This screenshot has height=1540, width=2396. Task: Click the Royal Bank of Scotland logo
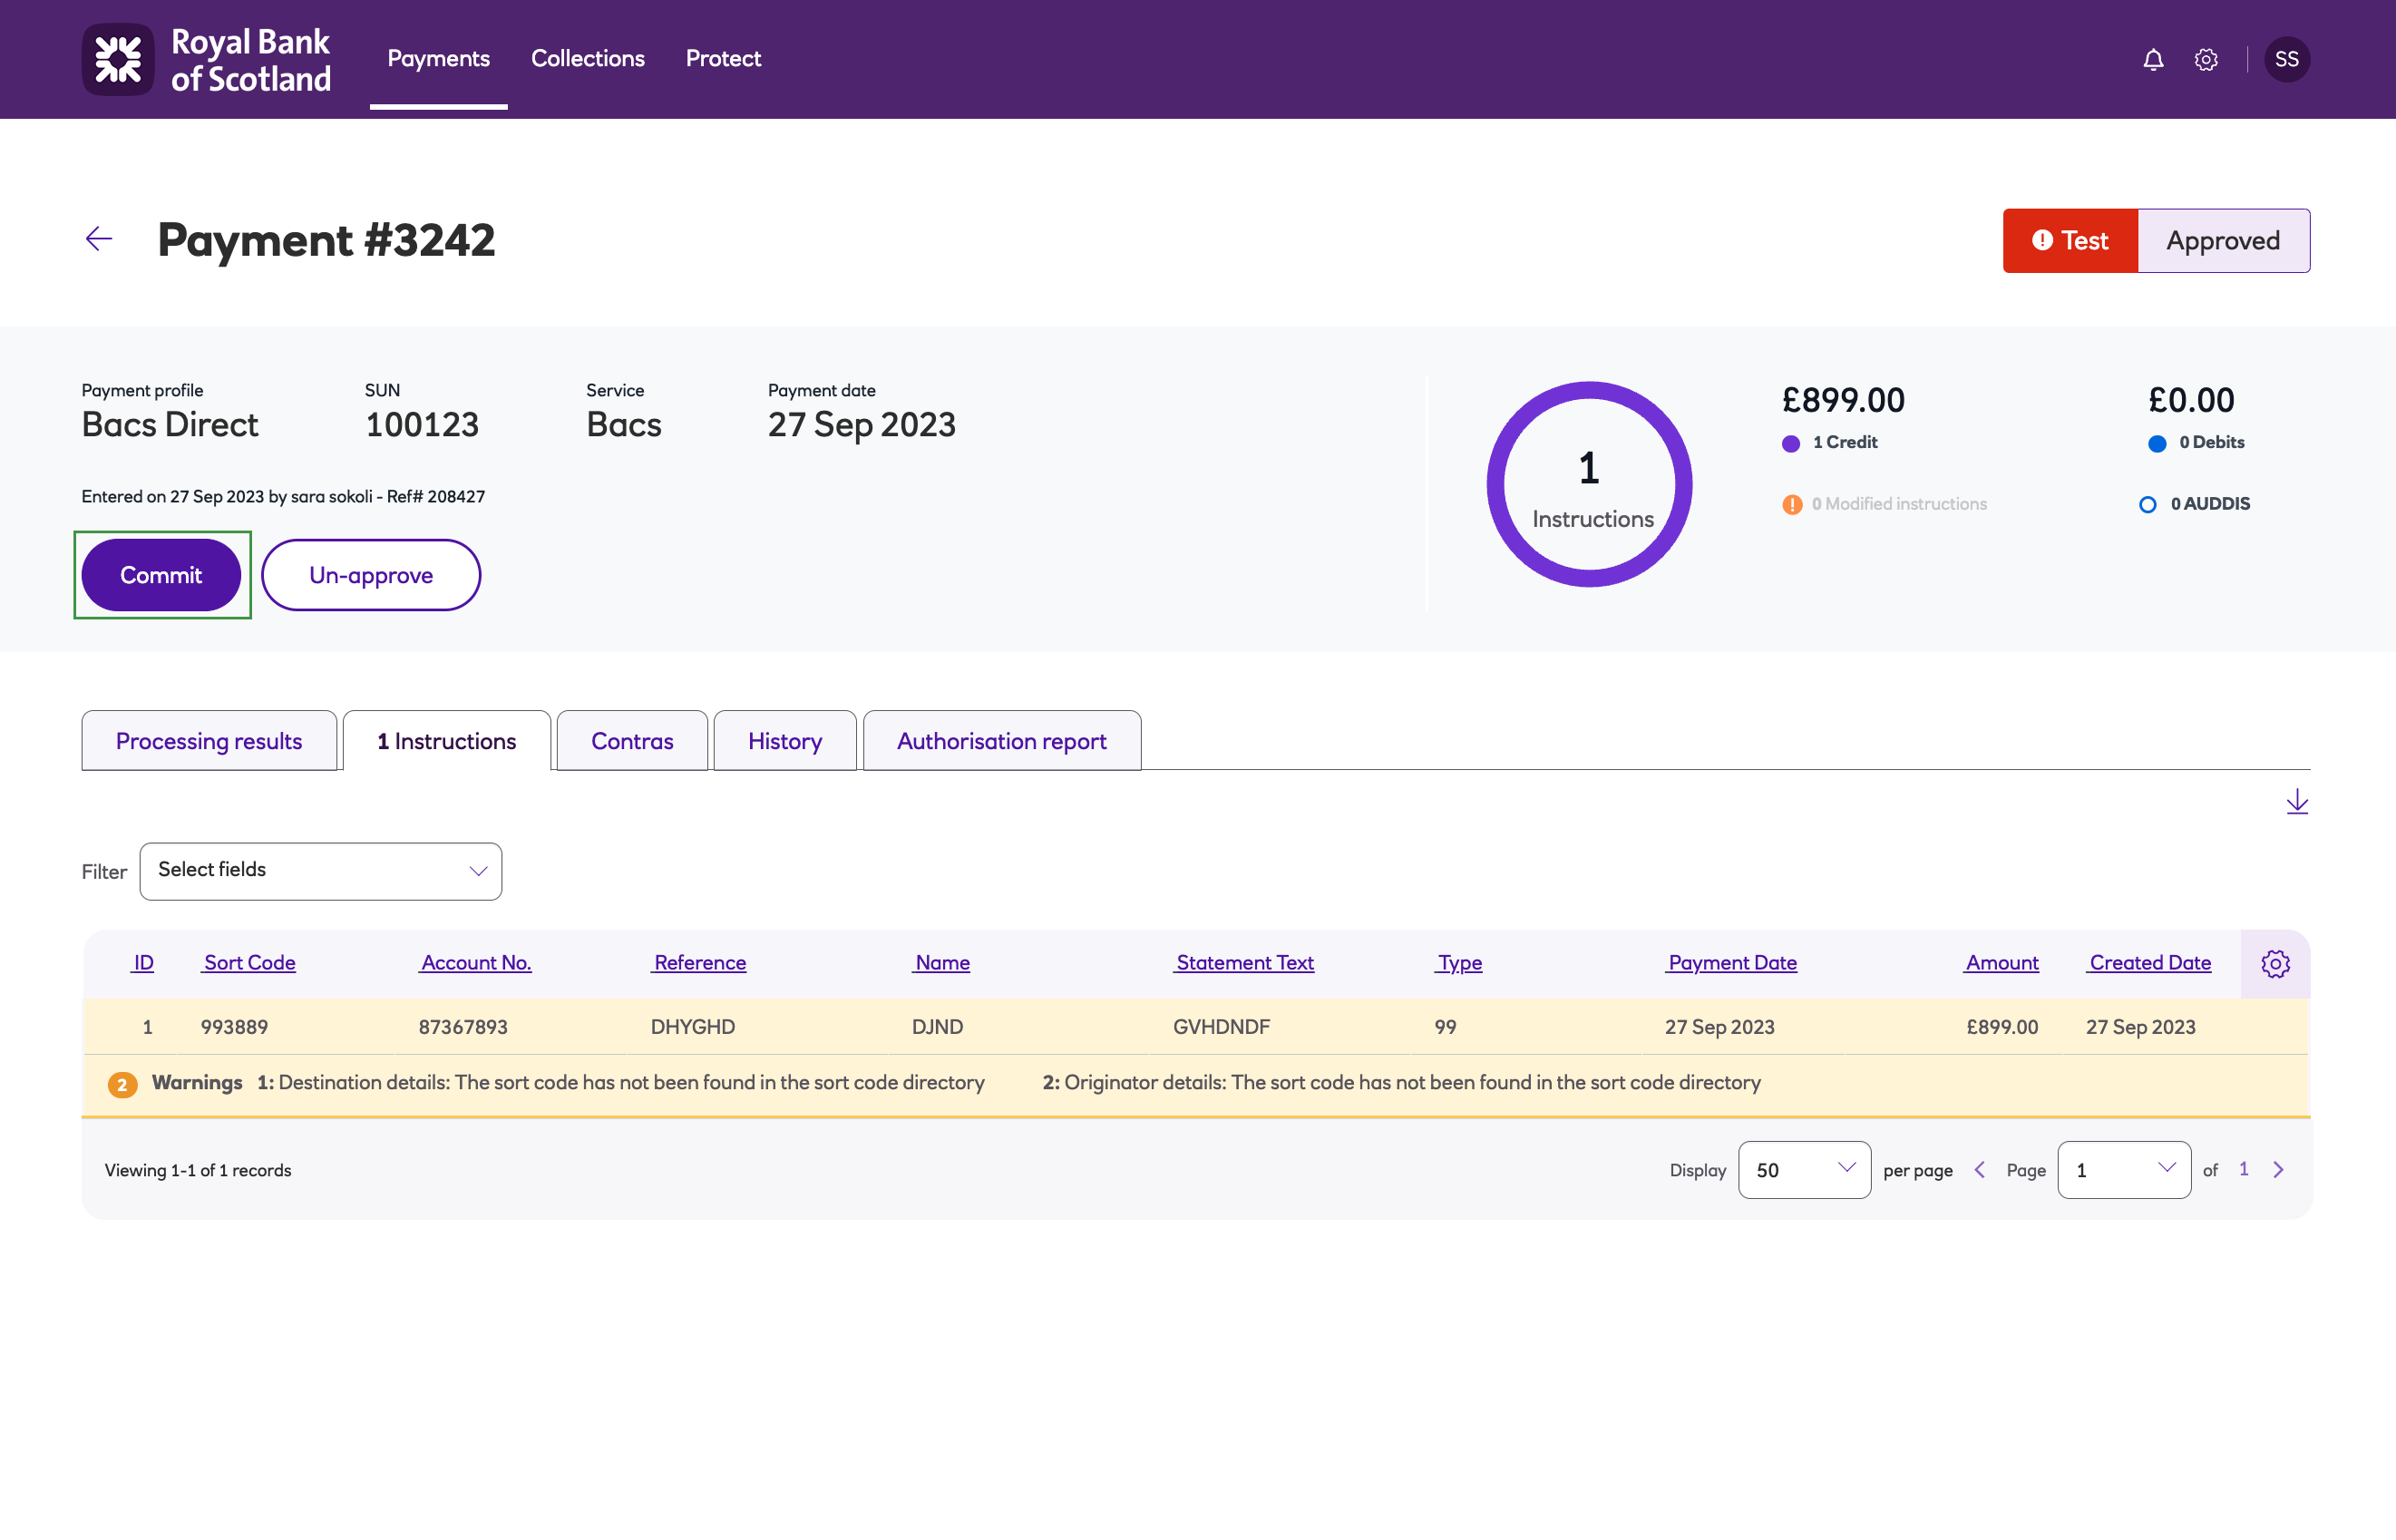tap(207, 59)
